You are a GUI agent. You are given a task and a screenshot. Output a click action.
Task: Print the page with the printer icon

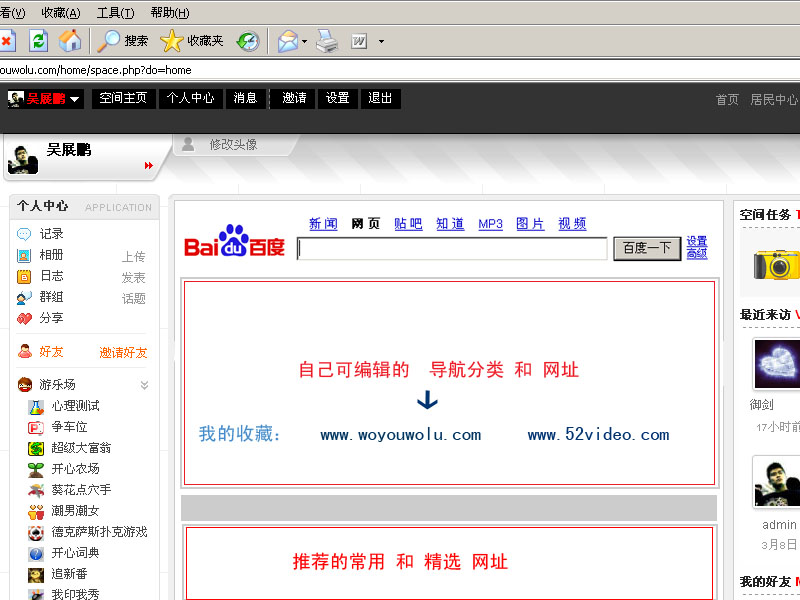(x=327, y=41)
